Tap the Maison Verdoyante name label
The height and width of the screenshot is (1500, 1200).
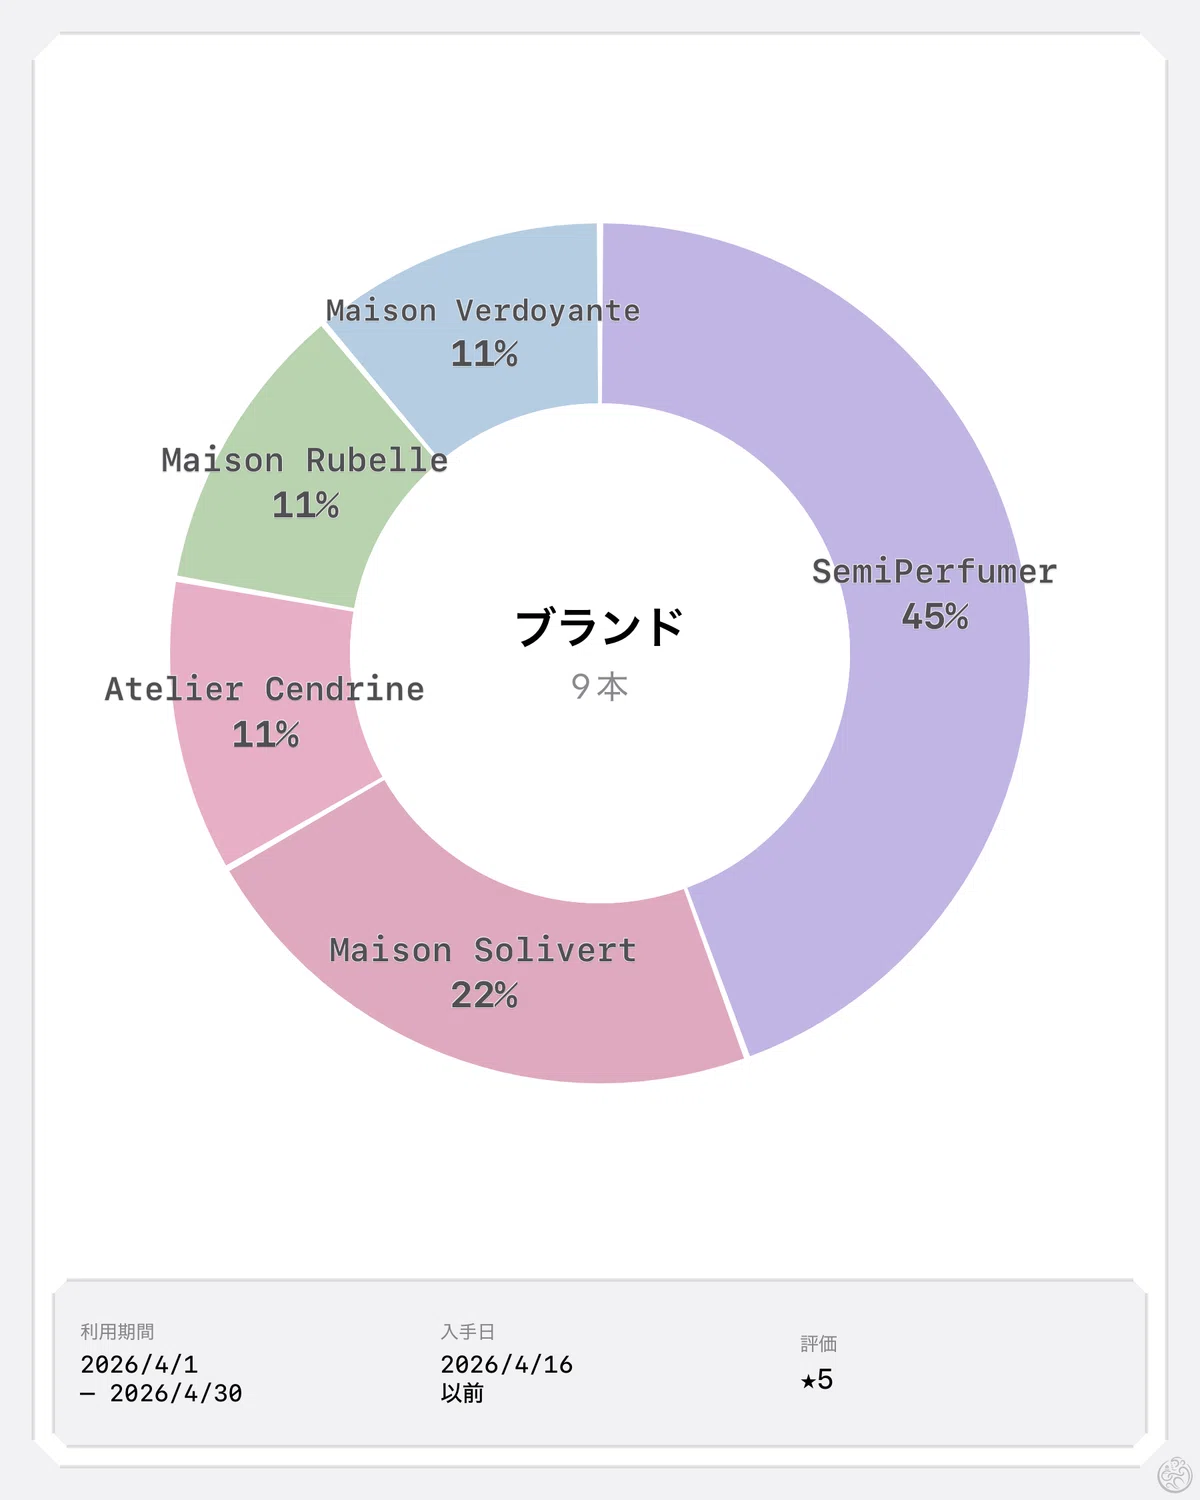(x=483, y=311)
